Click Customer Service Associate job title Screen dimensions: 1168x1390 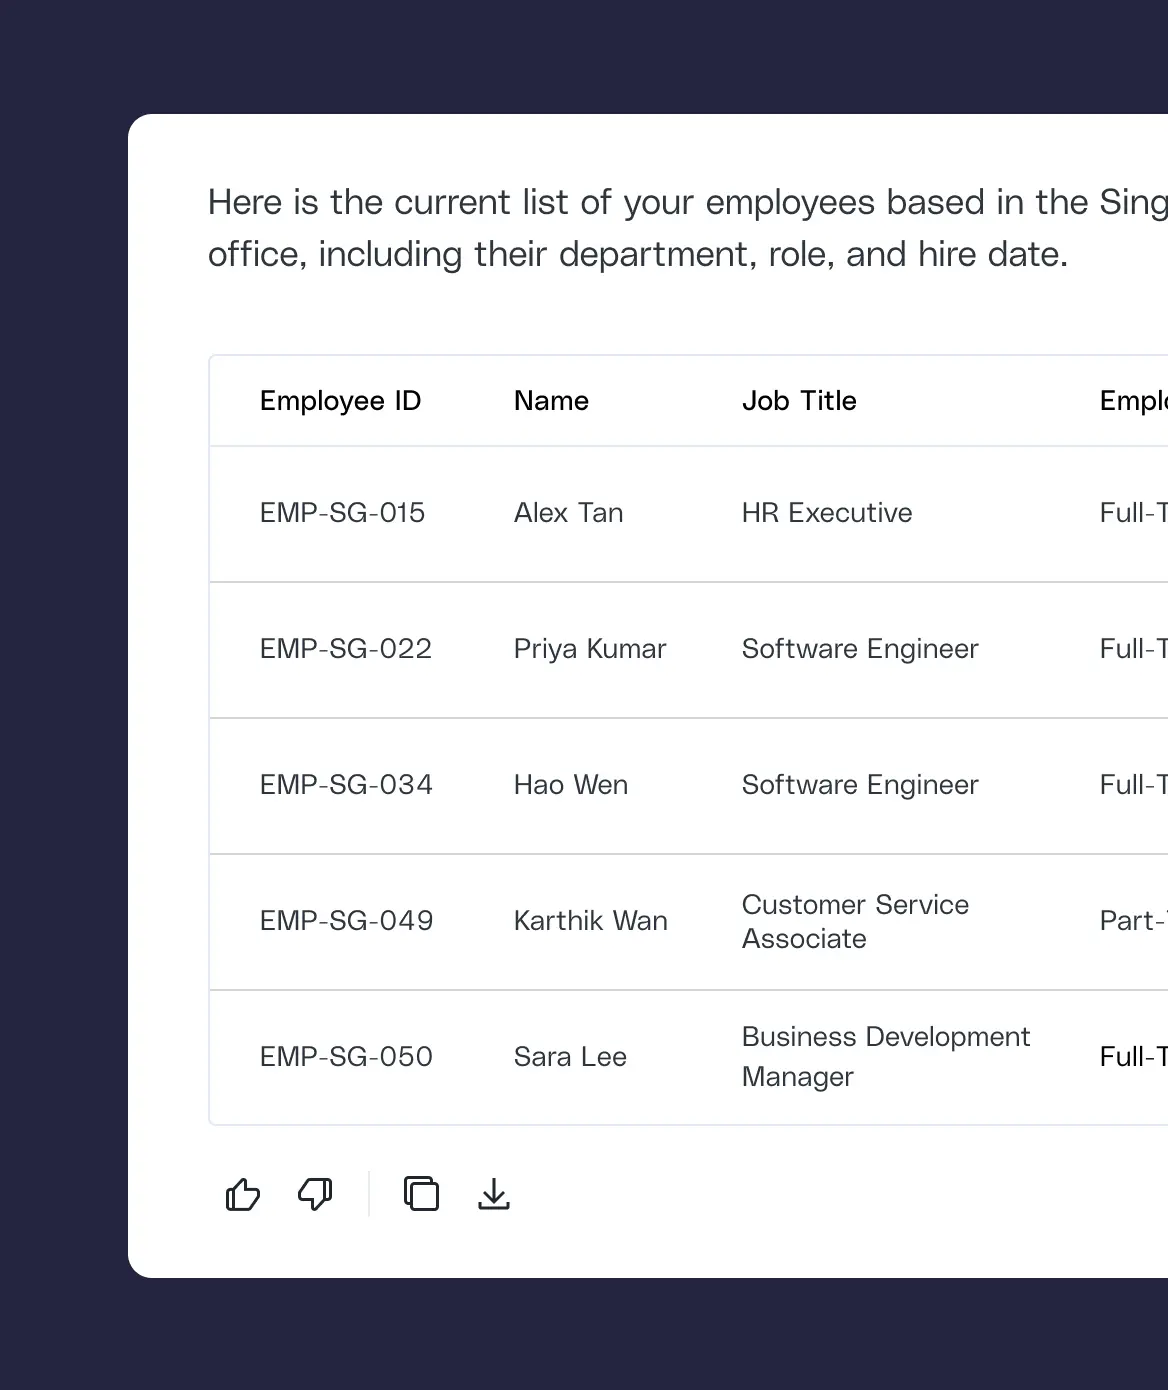tap(855, 921)
